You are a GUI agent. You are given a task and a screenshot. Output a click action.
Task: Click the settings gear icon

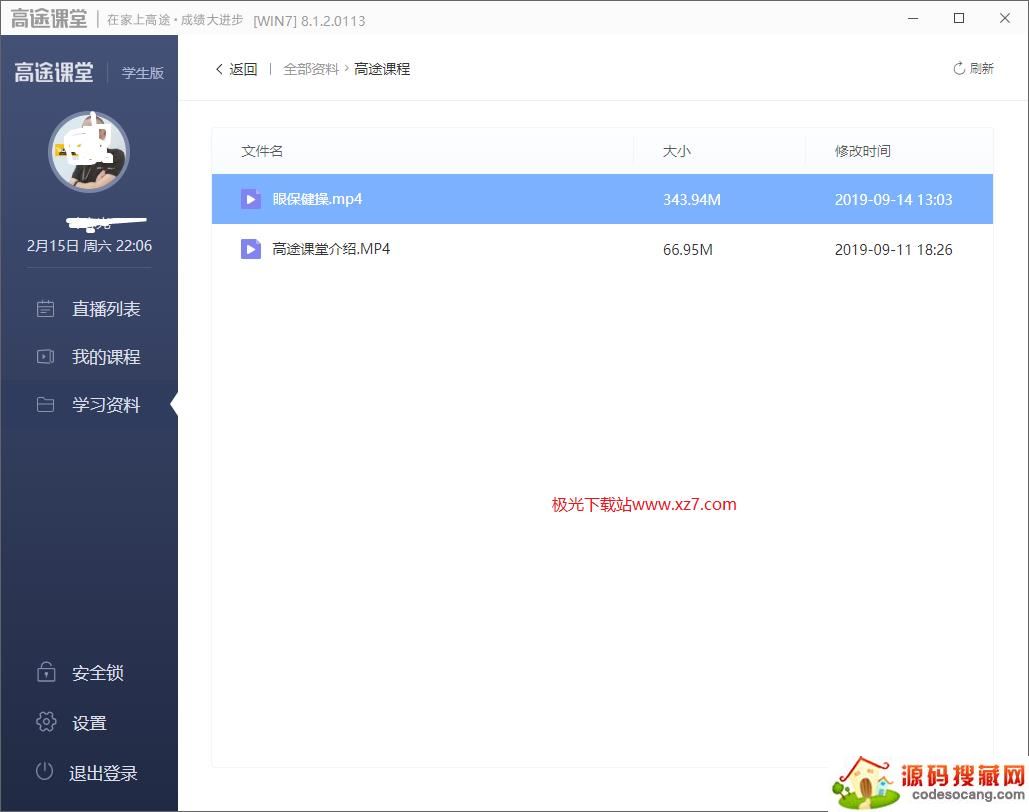tap(46, 722)
